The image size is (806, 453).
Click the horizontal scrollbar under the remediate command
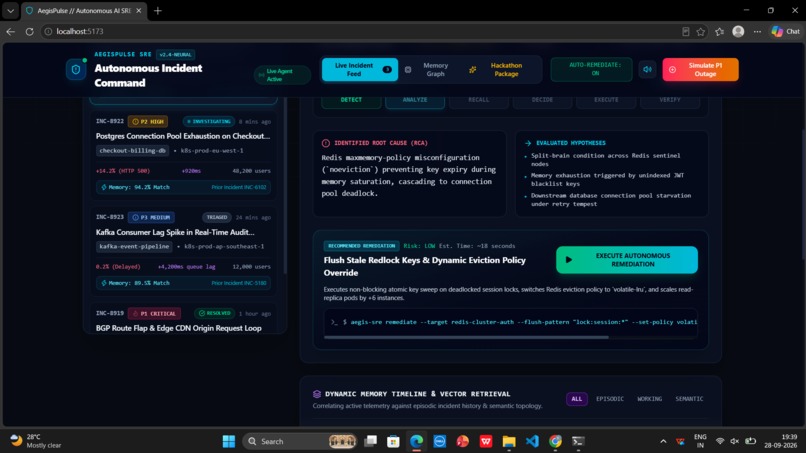pos(466,337)
